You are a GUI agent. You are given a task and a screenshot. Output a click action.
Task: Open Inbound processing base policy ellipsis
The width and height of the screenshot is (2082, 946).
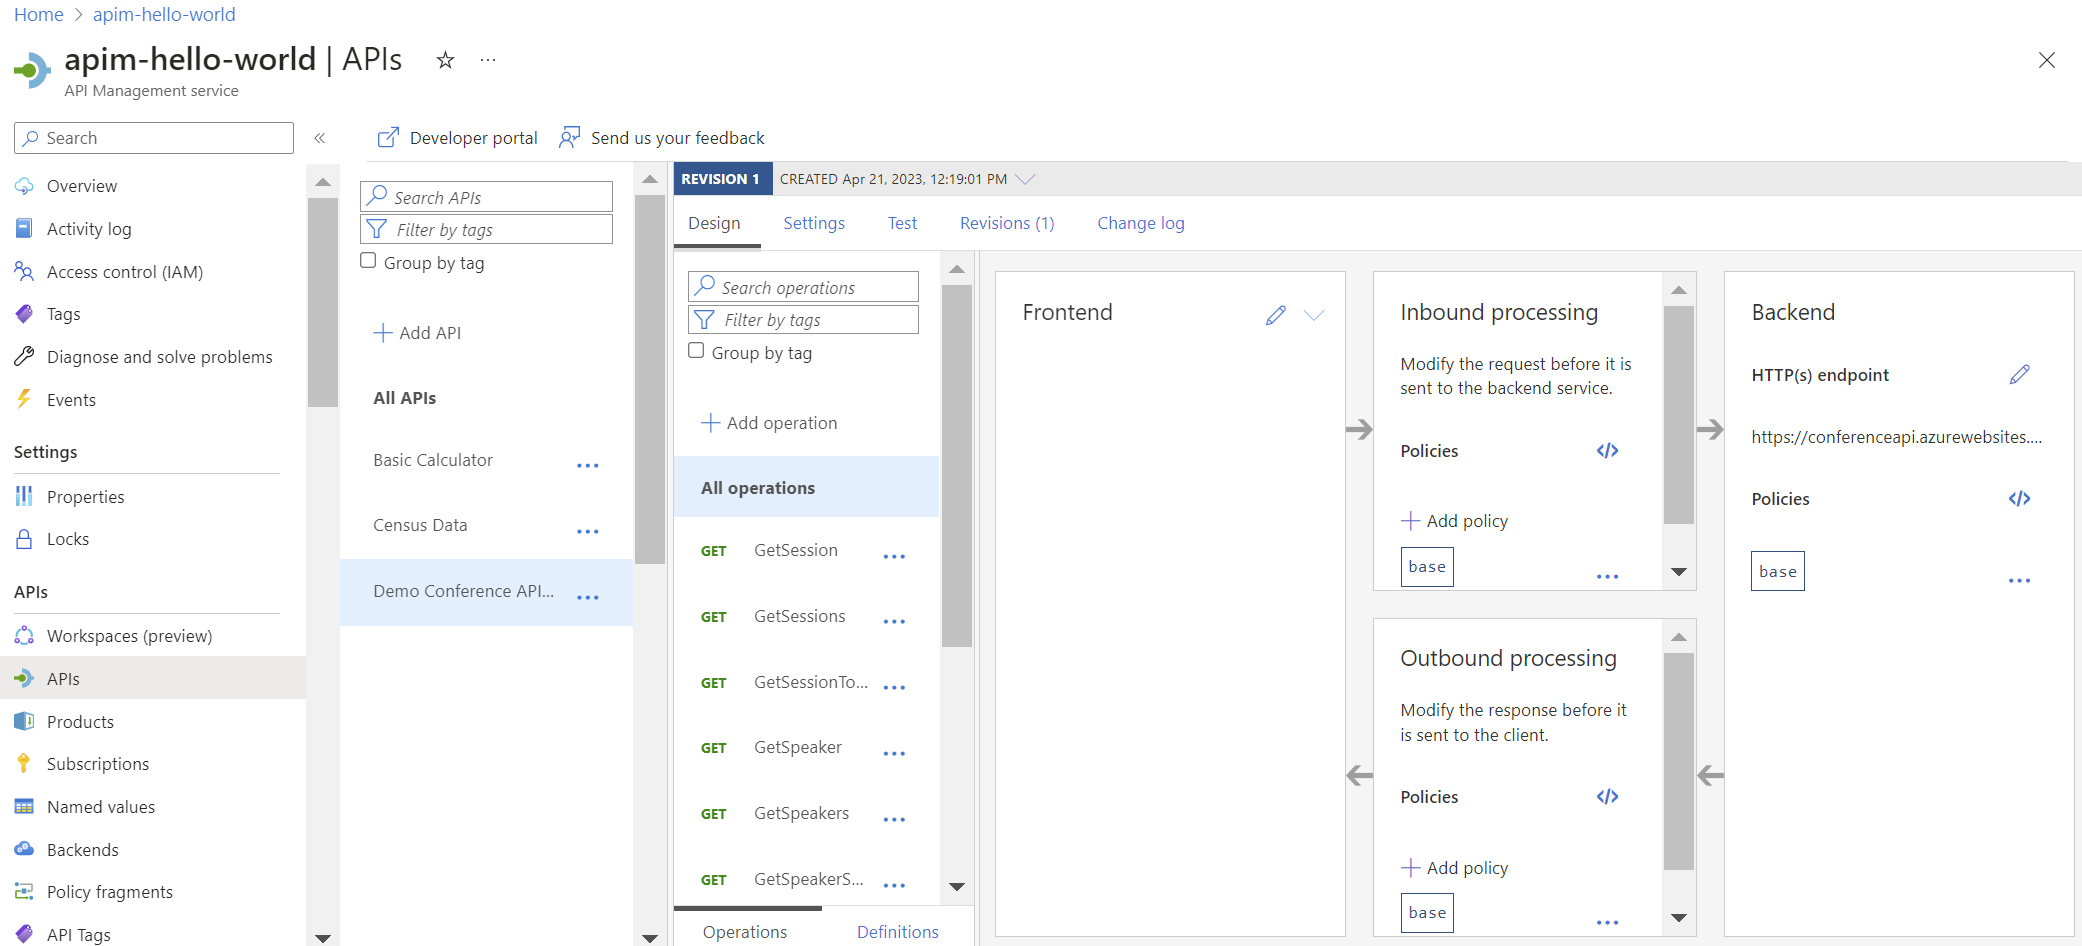[x=1607, y=577]
